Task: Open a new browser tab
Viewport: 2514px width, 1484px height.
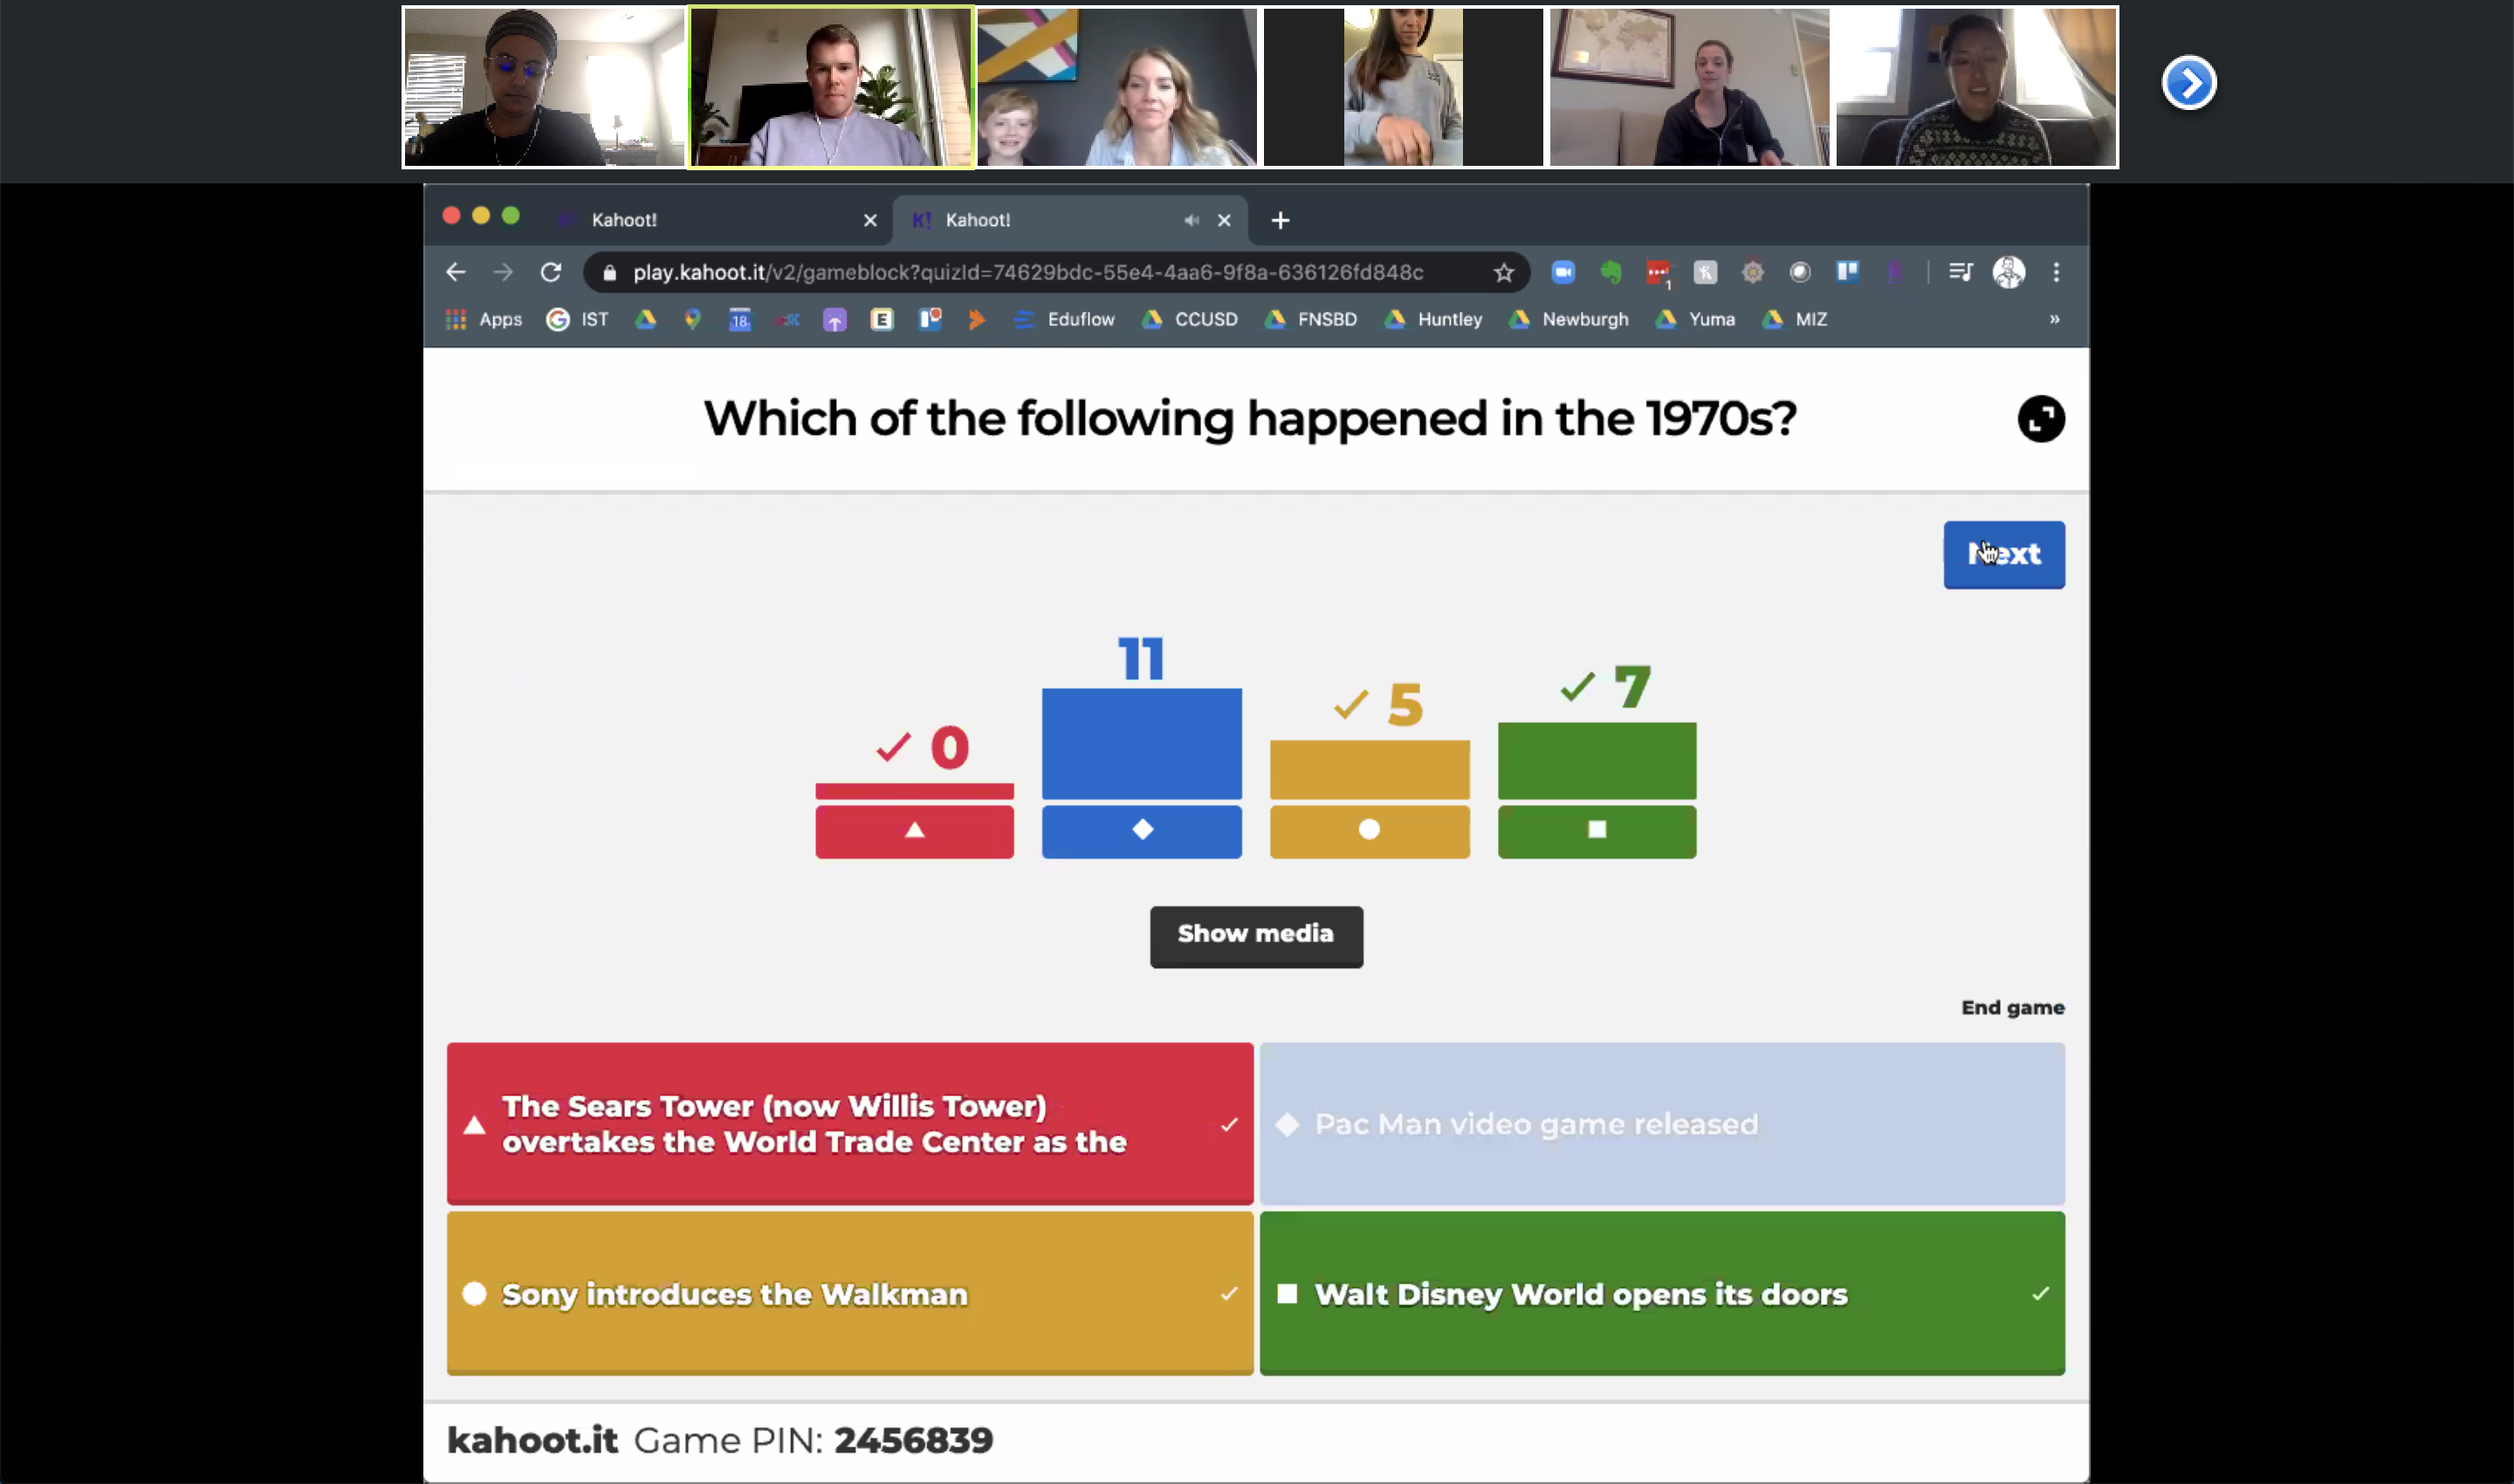Action: 1280,220
